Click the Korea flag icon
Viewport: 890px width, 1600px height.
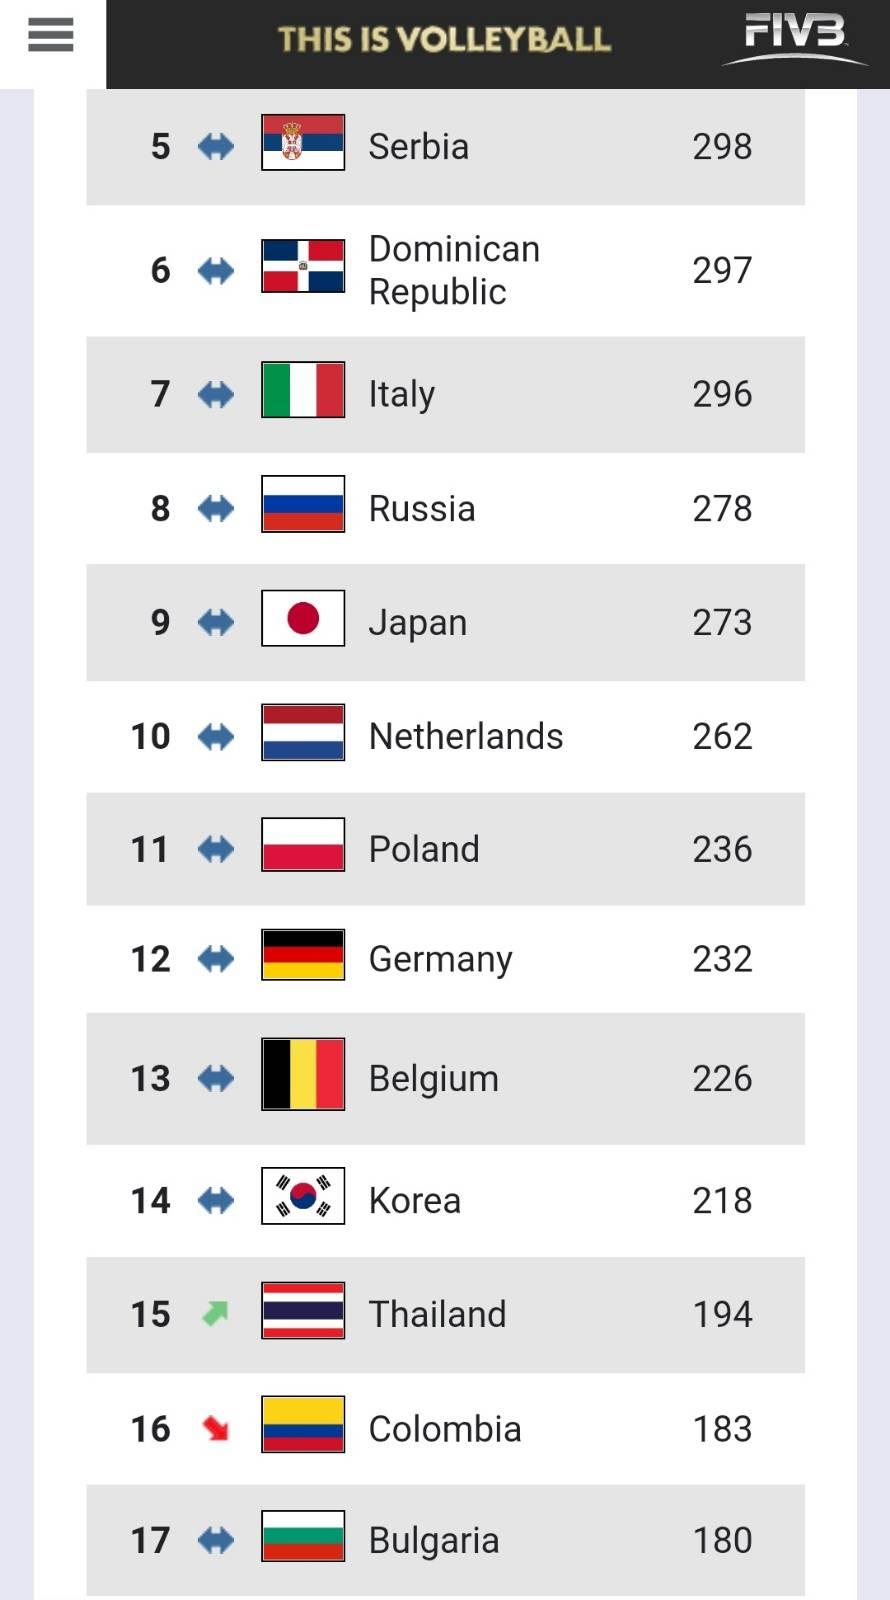tap(303, 1196)
